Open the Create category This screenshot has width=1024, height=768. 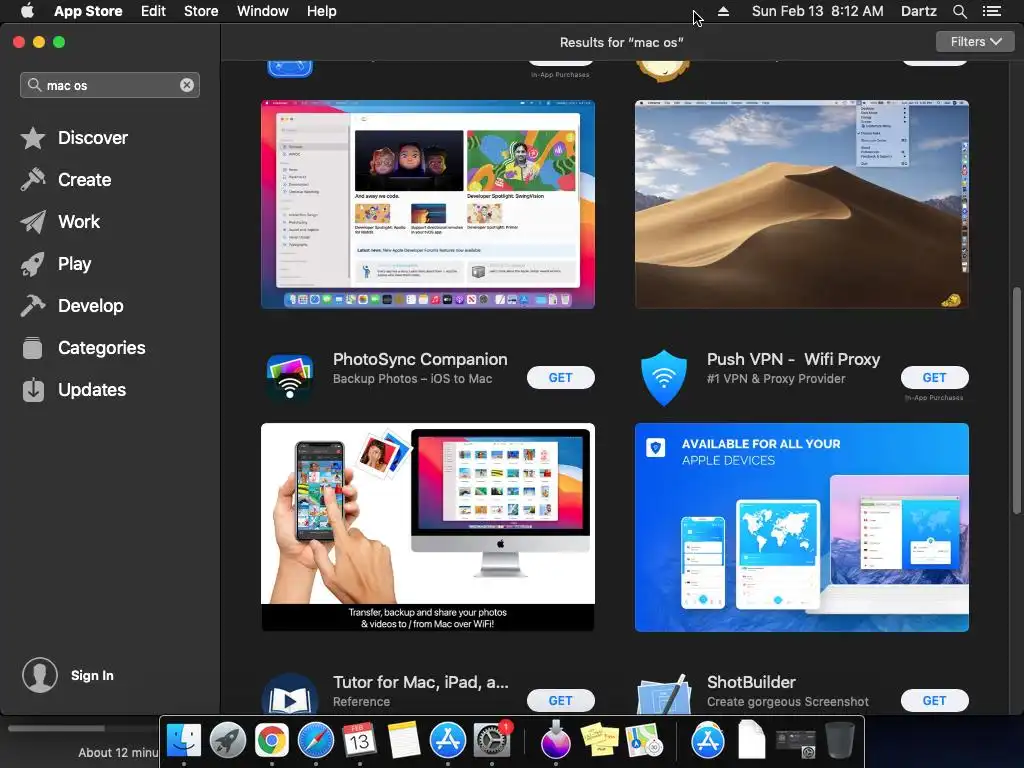65,180
